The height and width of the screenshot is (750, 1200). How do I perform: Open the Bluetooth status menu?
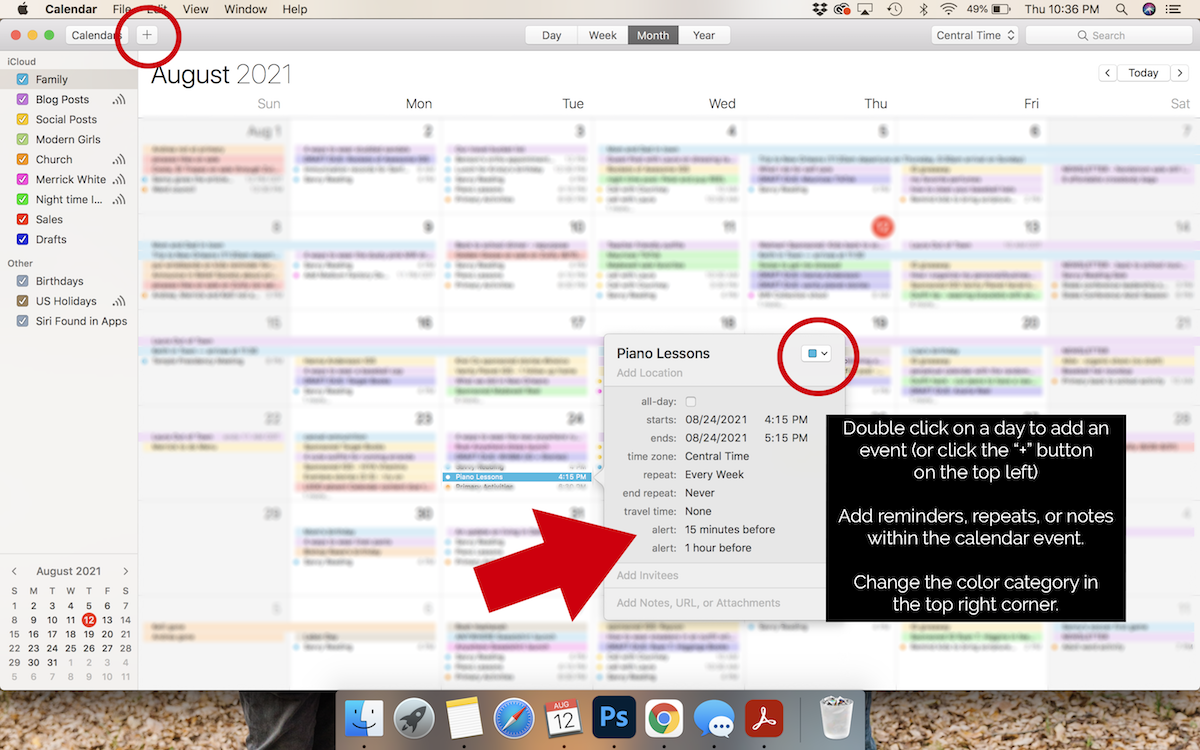point(922,9)
